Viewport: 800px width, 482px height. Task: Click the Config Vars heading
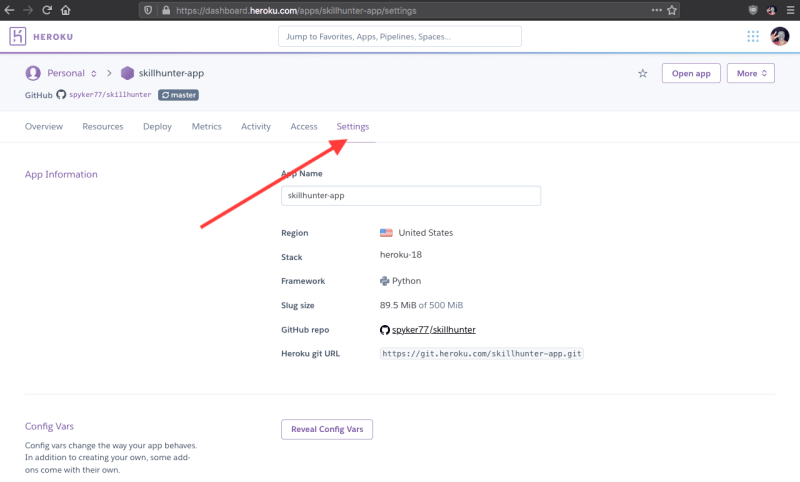point(49,426)
